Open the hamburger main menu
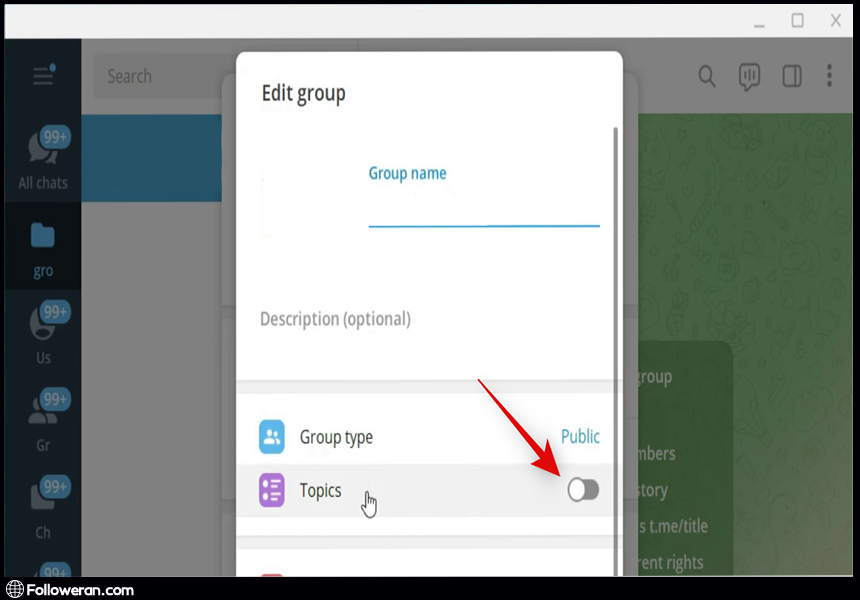 [x=43, y=76]
